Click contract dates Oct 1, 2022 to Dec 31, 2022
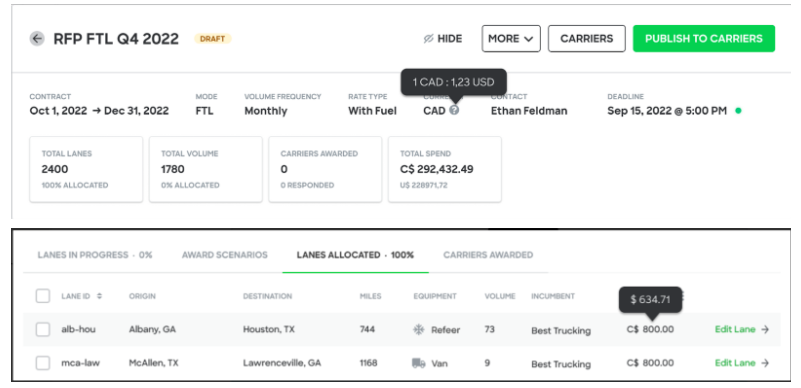The width and height of the screenshot is (801, 388). 99,111
